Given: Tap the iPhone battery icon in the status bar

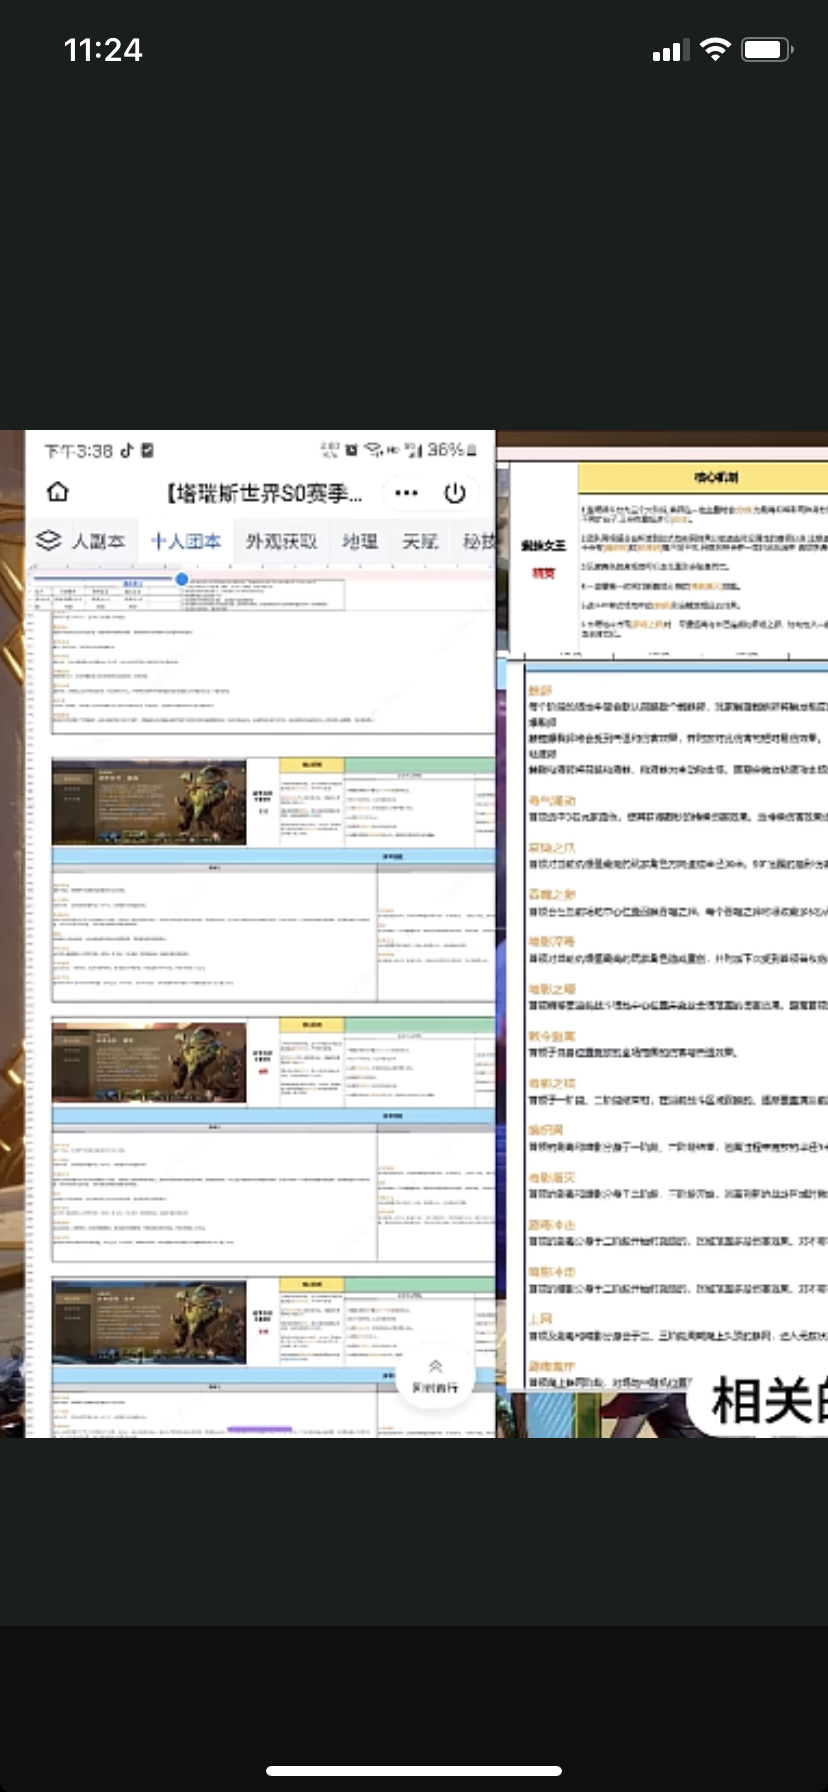Looking at the screenshot, I should click(x=767, y=49).
